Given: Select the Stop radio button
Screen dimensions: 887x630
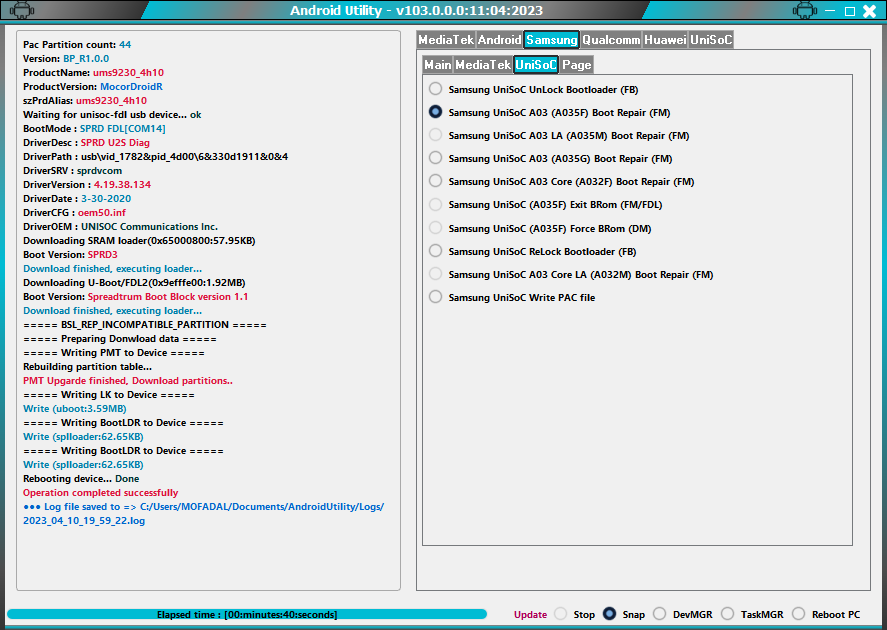Looking at the screenshot, I should (x=561, y=614).
